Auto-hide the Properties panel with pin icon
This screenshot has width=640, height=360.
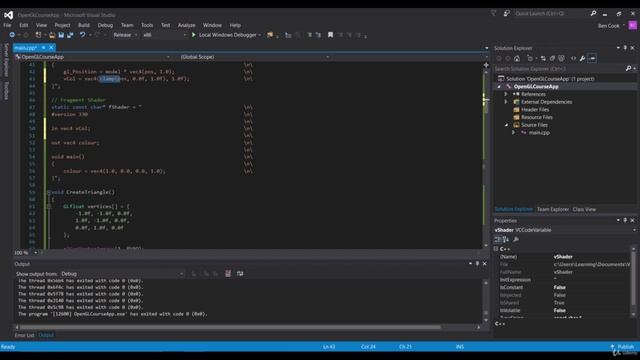click(625, 220)
